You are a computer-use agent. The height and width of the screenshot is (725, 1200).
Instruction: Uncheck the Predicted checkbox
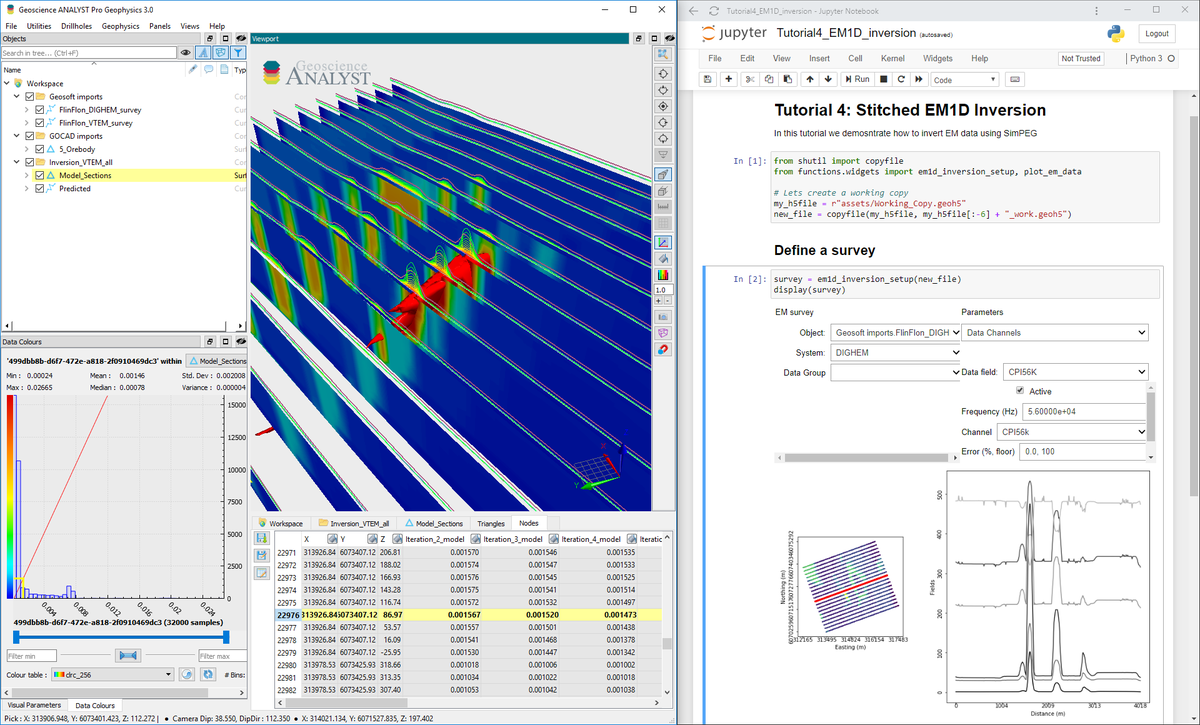click(40, 188)
